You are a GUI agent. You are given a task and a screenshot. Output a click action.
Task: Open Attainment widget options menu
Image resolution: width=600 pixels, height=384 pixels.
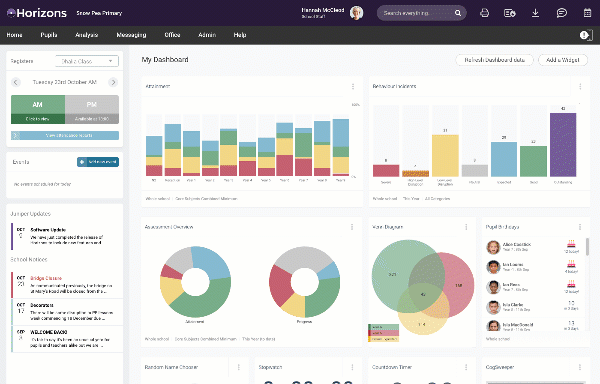(353, 87)
